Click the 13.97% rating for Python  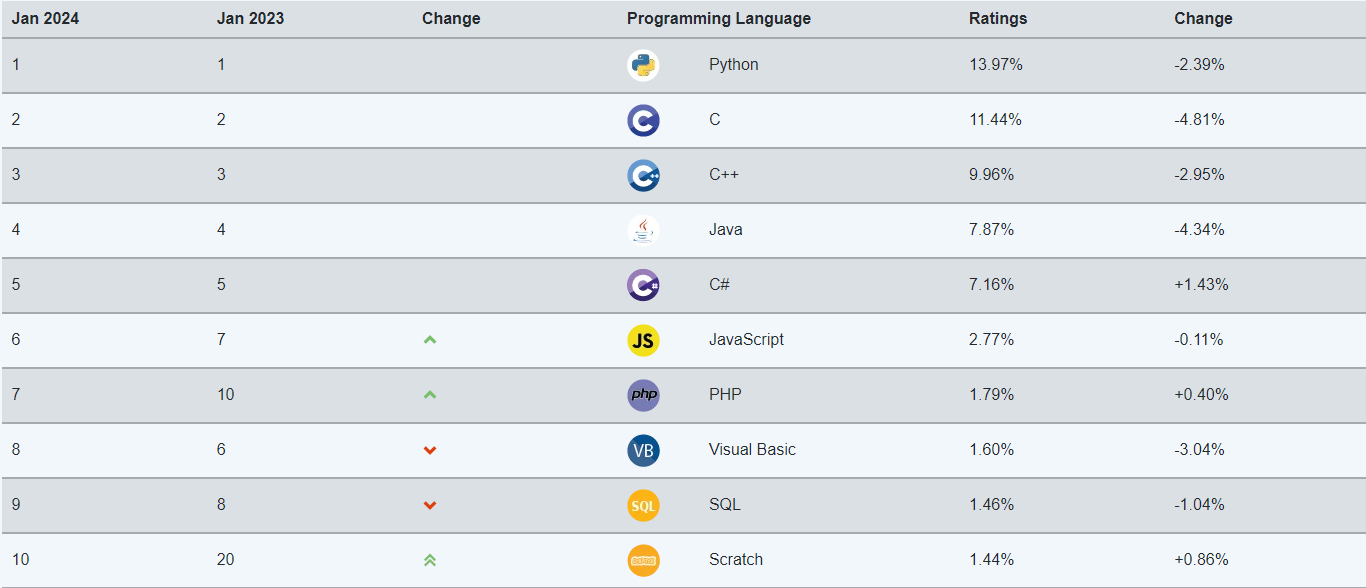(995, 65)
